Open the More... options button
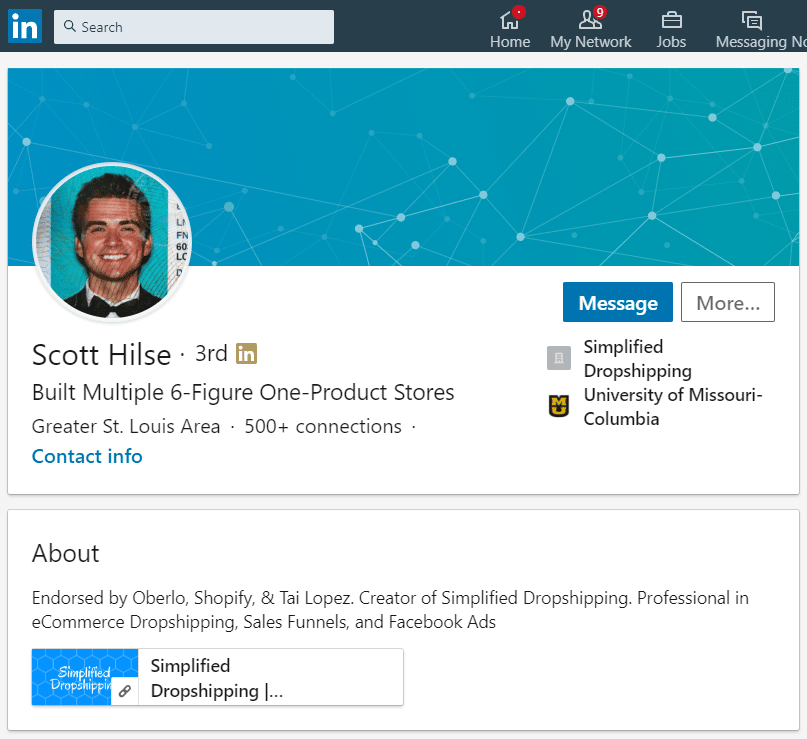807x739 pixels. point(728,302)
